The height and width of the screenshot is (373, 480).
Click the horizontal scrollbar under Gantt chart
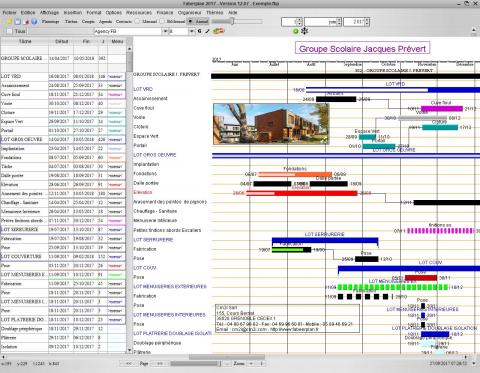[227, 357]
